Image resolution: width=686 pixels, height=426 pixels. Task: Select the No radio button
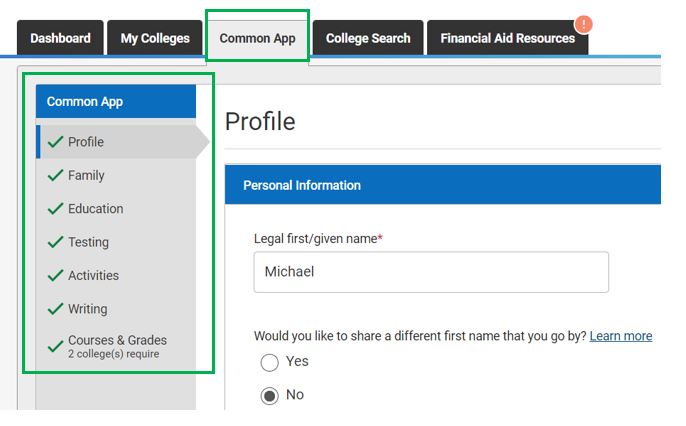(269, 396)
